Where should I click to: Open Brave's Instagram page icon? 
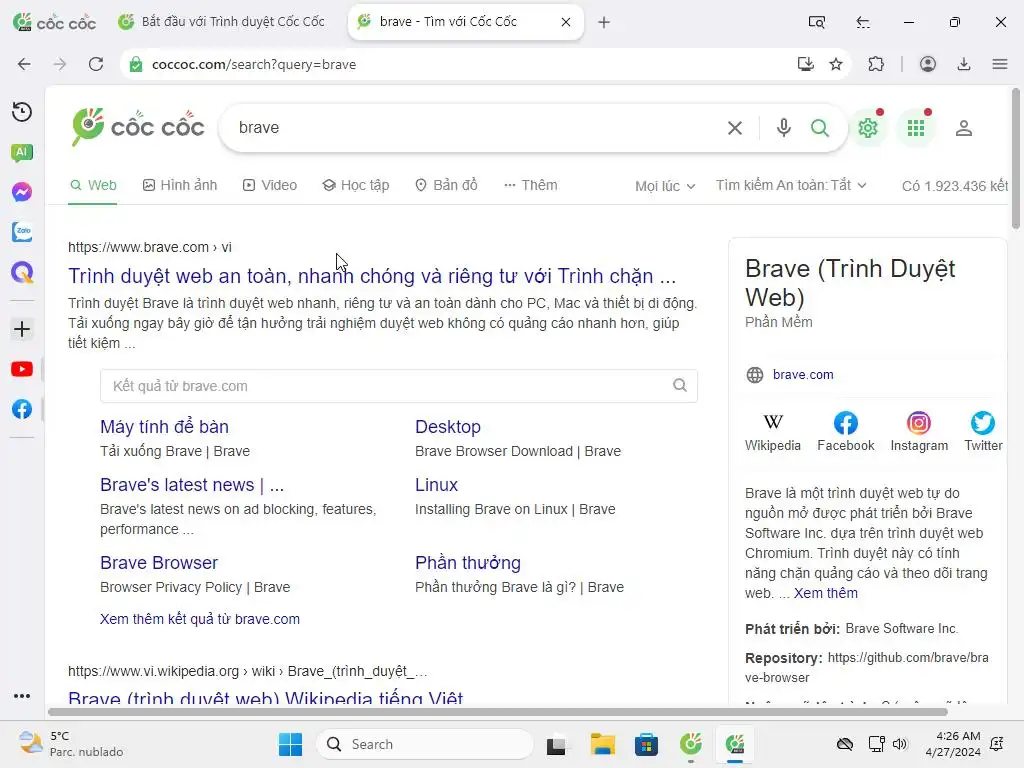tap(919, 432)
